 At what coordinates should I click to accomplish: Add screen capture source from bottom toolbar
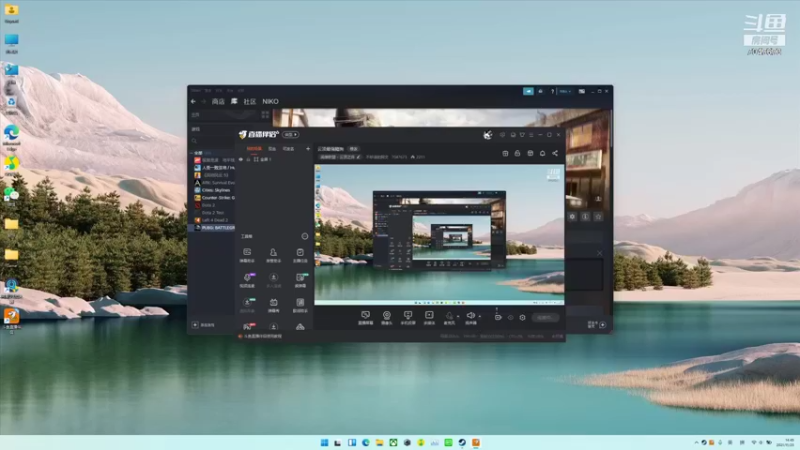[365, 317]
